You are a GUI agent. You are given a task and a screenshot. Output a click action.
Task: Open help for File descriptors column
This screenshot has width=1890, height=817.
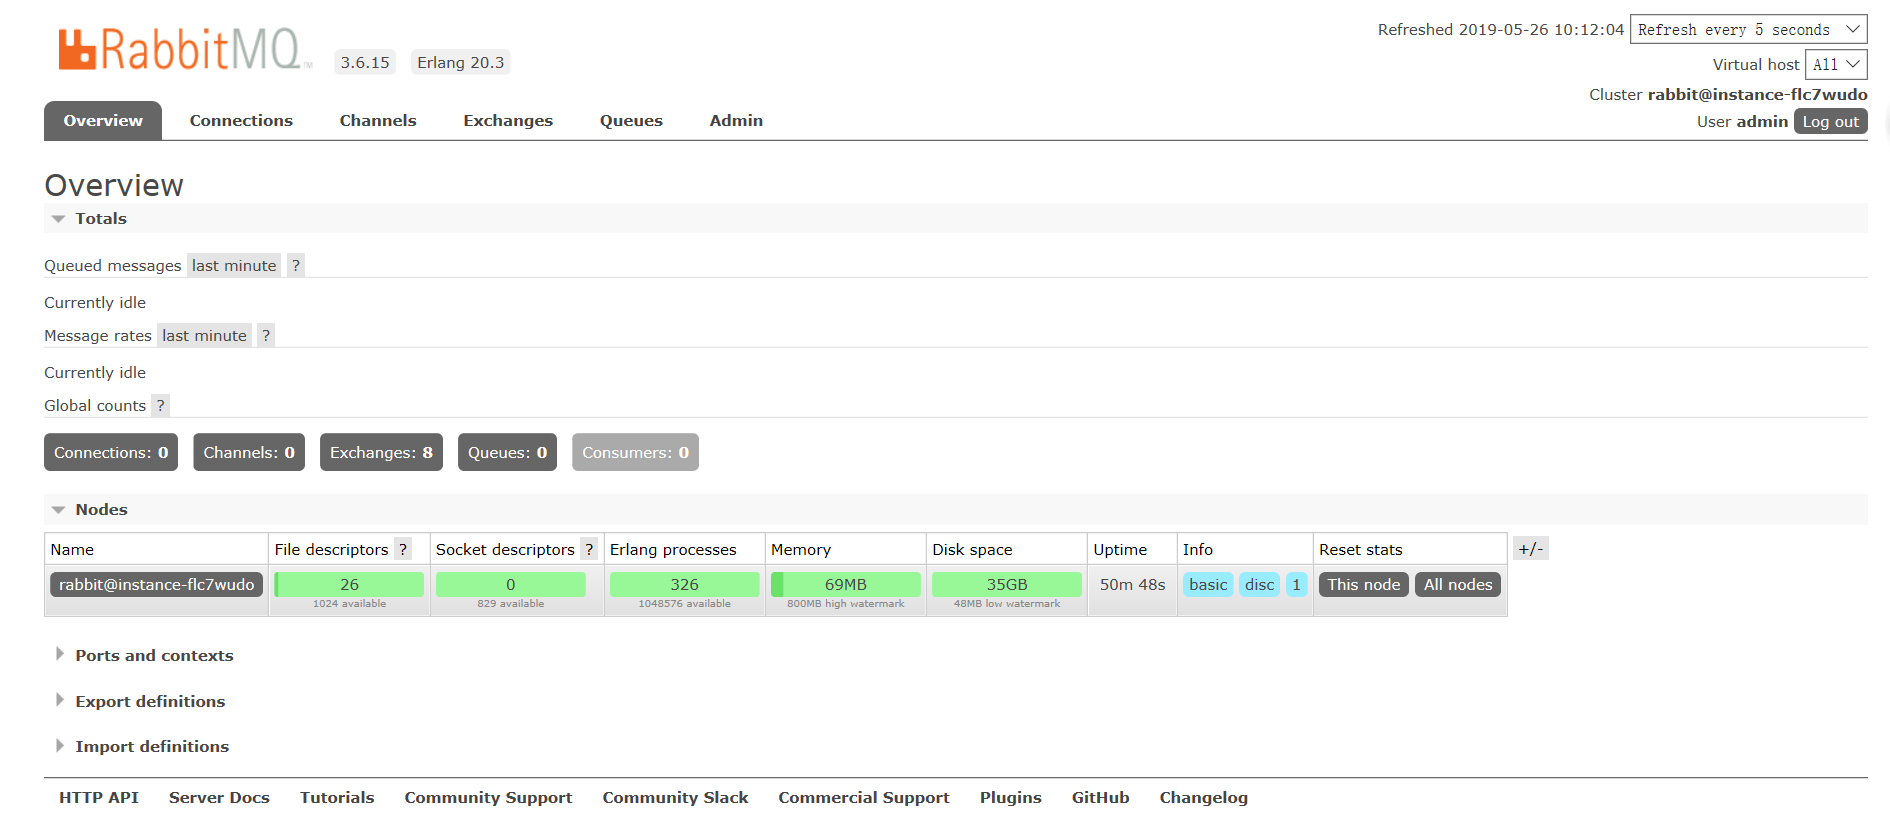pyautogui.click(x=403, y=549)
